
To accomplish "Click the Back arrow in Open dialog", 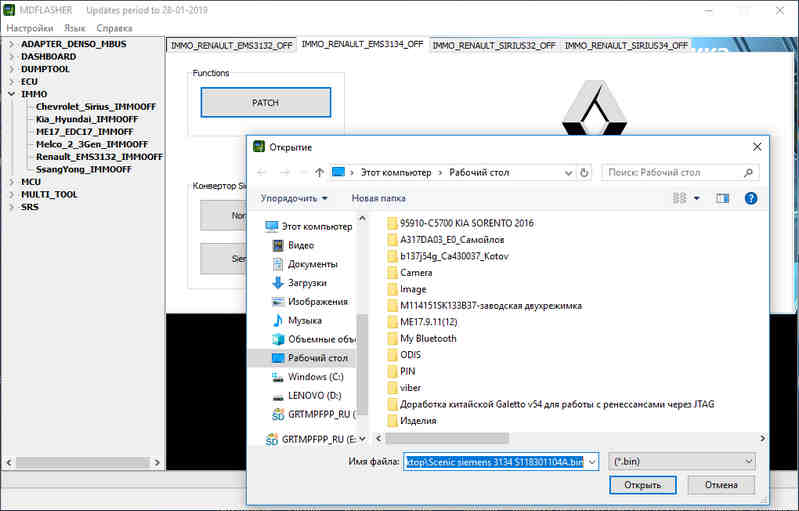I will tap(262, 173).
